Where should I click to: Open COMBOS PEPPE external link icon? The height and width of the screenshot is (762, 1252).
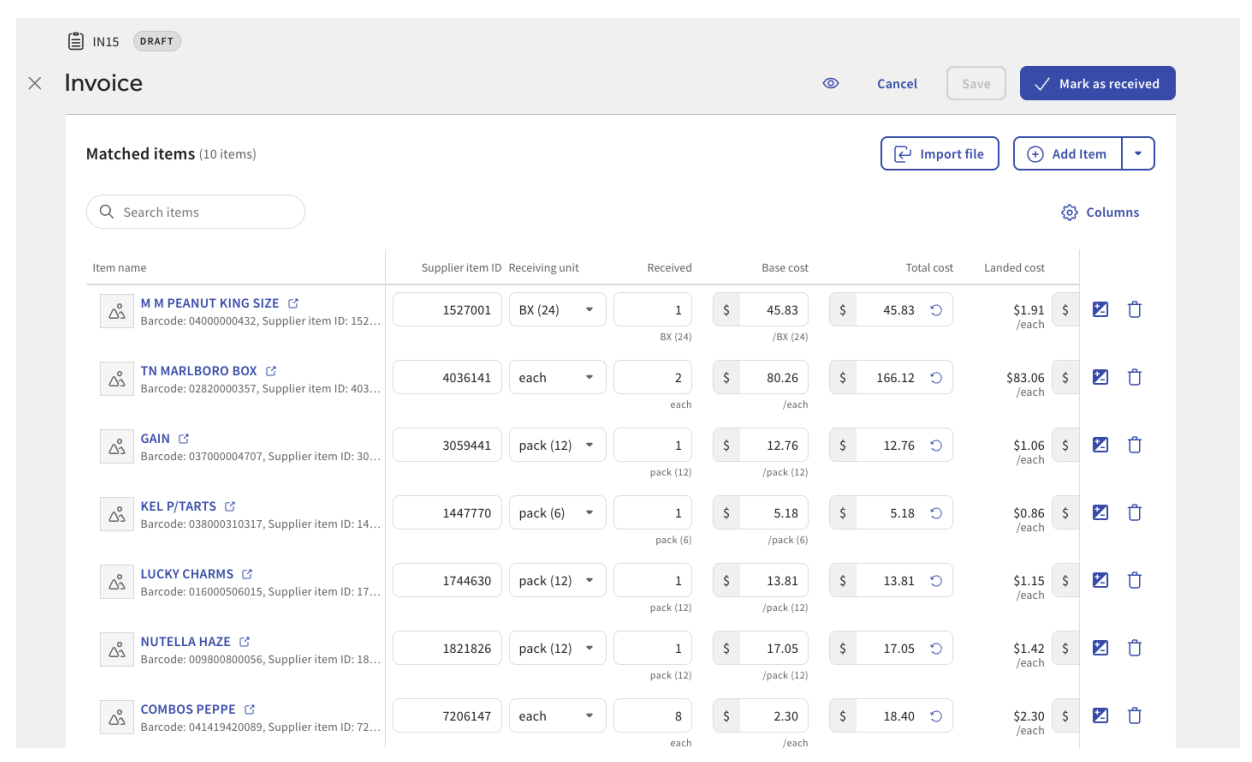click(x=249, y=710)
